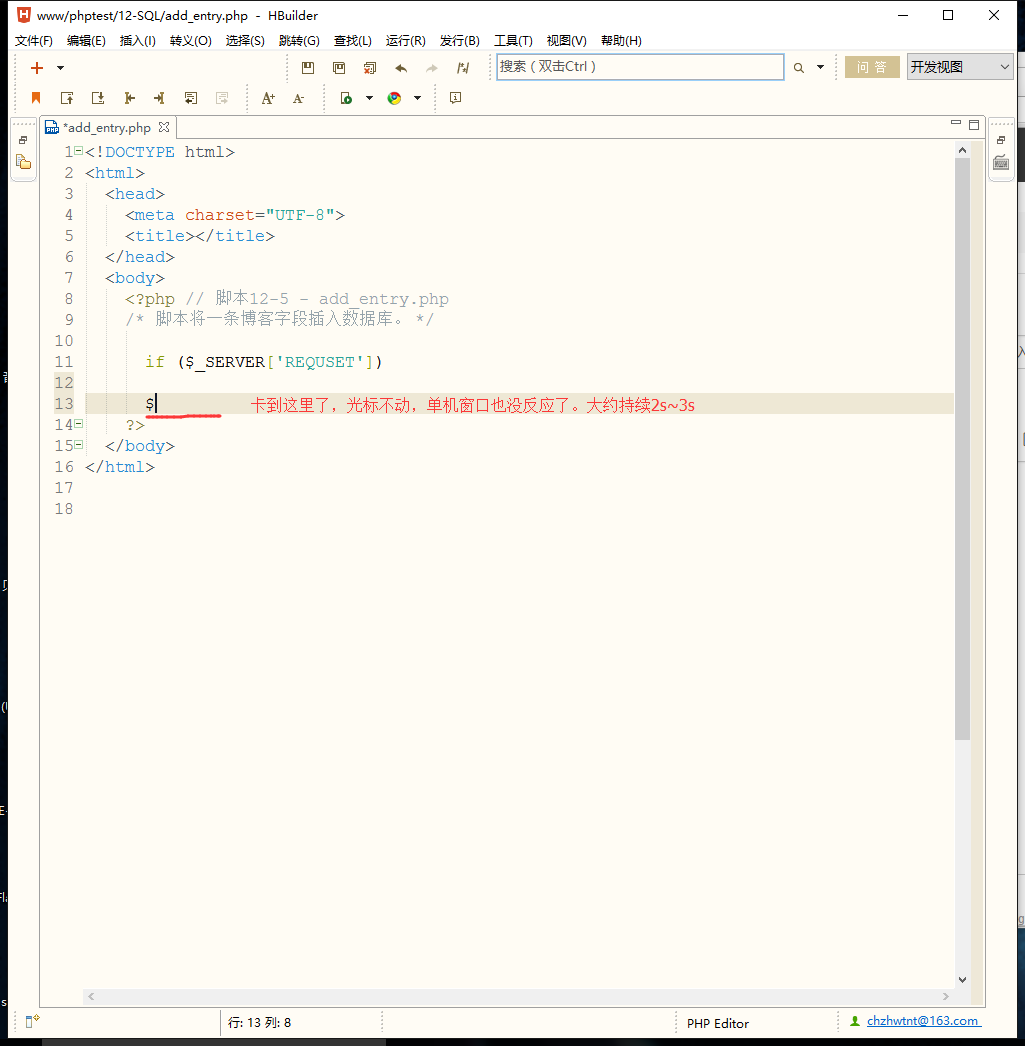This screenshot has height=1046, width=1025.
Task: Click the orange bookmark toolbar icon
Action: tap(36, 98)
